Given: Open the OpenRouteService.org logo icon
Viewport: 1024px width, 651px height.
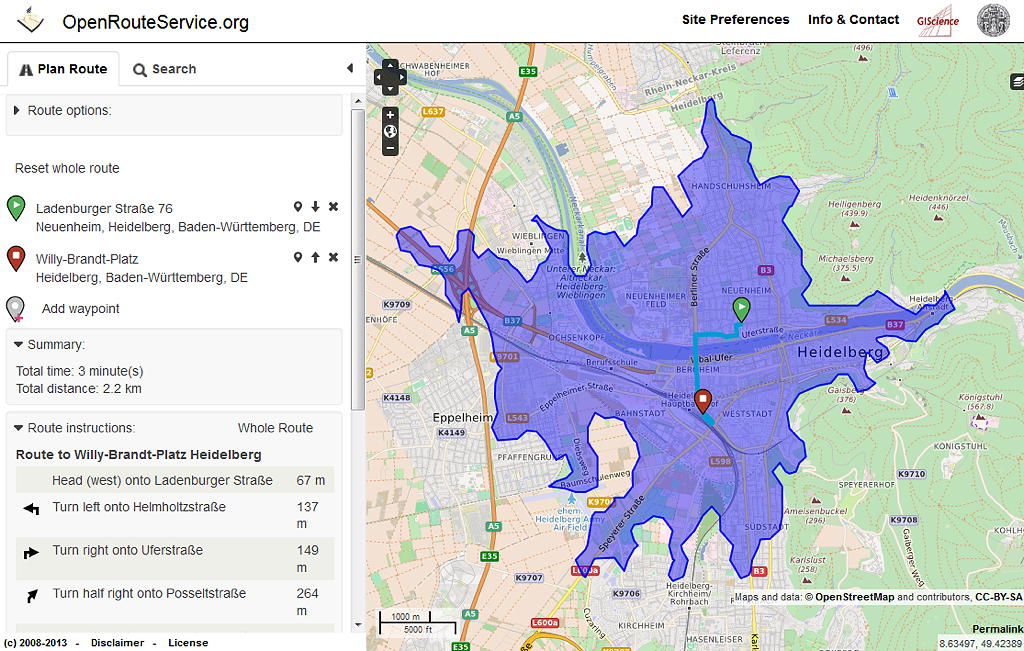Looking at the screenshot, I should [x=30, y=20].
